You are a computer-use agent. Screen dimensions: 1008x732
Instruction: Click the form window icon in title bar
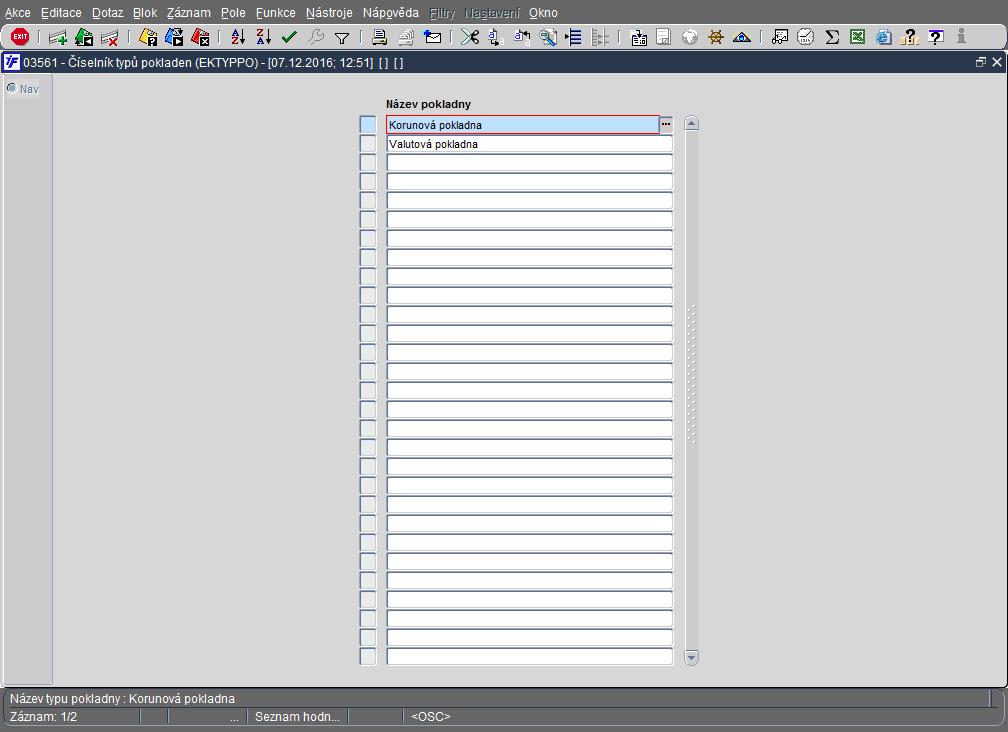point(12,62)
